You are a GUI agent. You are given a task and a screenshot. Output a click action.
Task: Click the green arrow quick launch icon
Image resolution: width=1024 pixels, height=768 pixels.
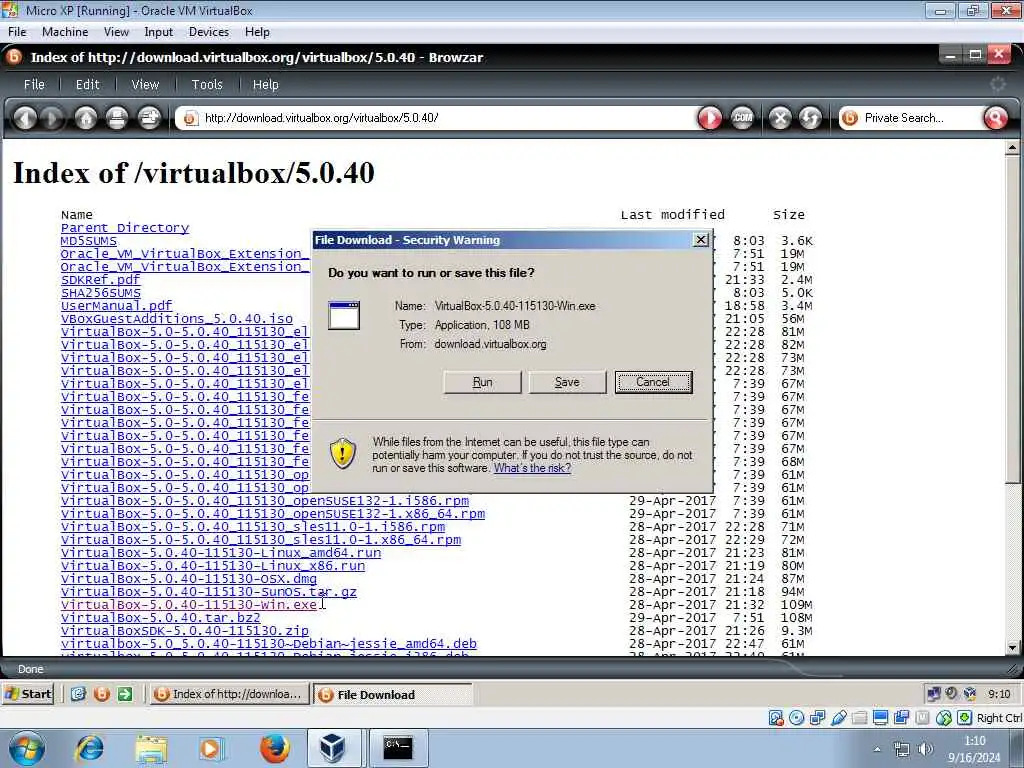click(x=125, y=694)
